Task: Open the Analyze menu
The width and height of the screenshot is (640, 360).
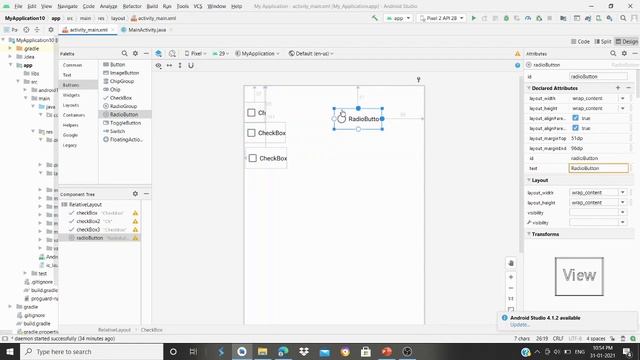Action: pyautogui.click(x=108, y=6)
